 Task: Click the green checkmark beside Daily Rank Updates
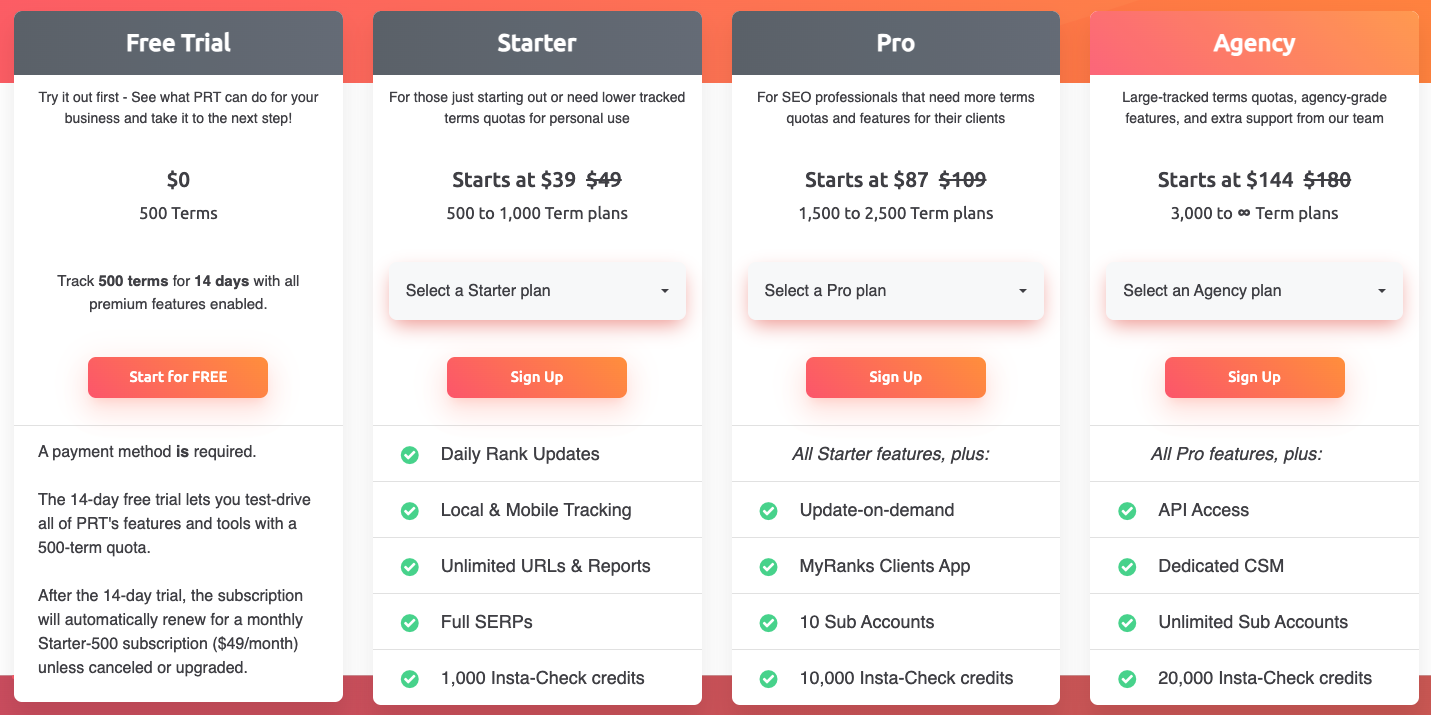point(410,455)
